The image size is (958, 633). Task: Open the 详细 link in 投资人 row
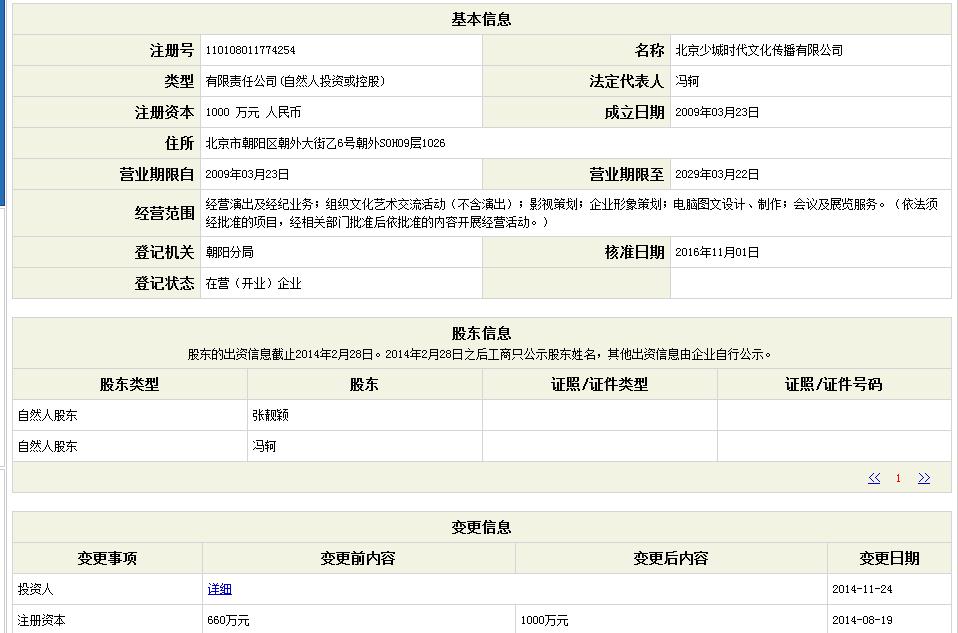[219, 589]
